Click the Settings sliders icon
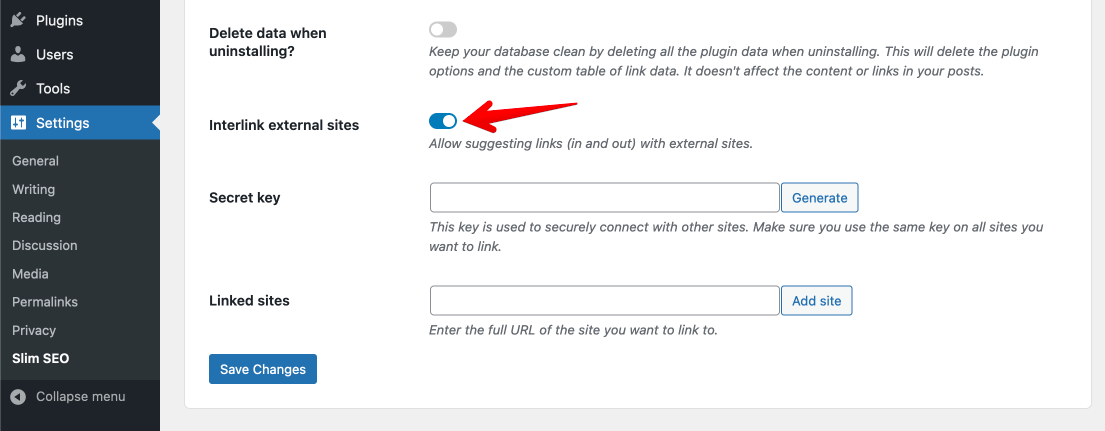 (x=18, y=123)
